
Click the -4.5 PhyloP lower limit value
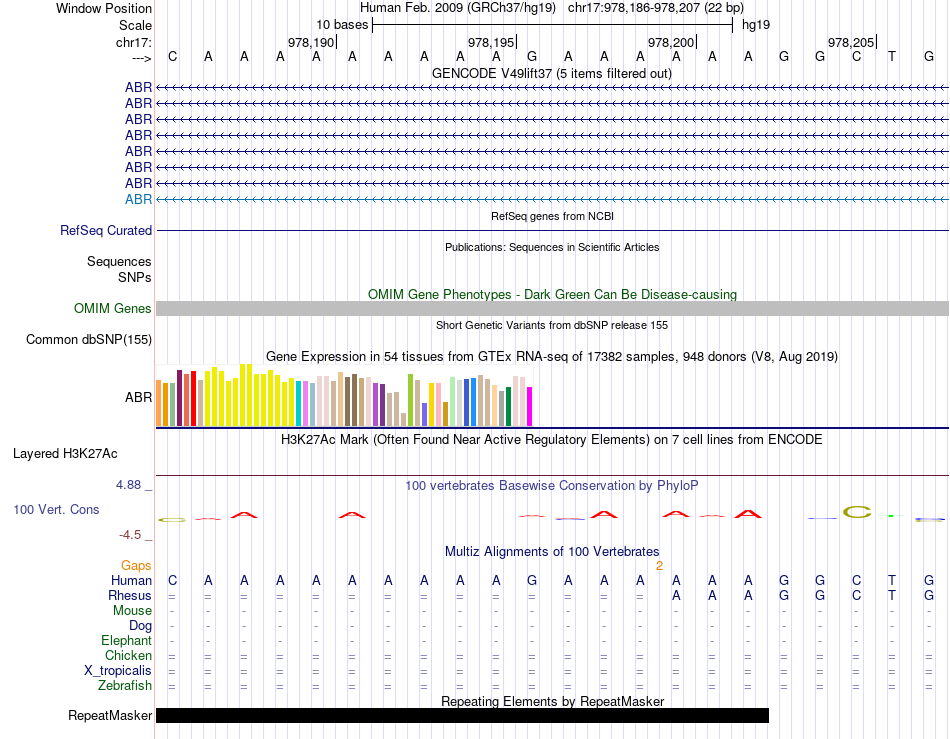130,535
